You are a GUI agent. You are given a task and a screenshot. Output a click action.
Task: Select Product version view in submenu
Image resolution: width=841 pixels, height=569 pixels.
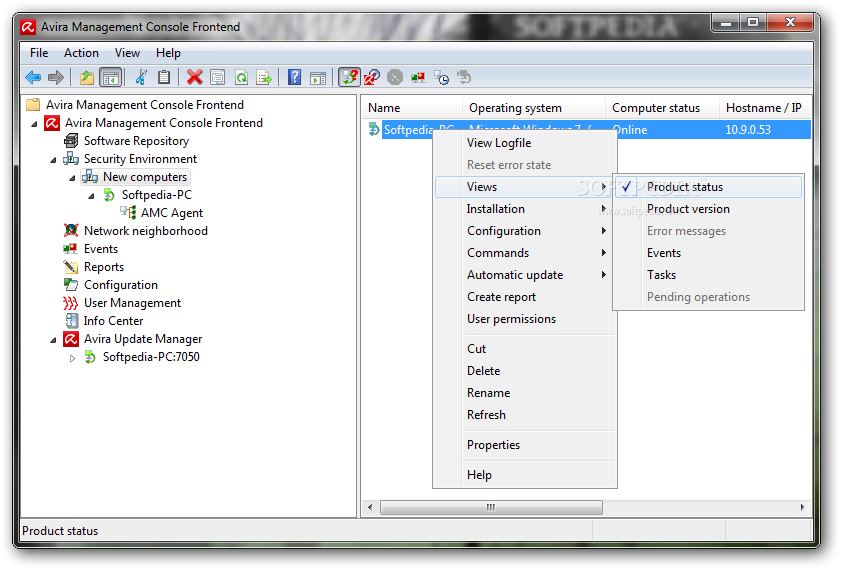pyautogui.click(x=709, y=209)
